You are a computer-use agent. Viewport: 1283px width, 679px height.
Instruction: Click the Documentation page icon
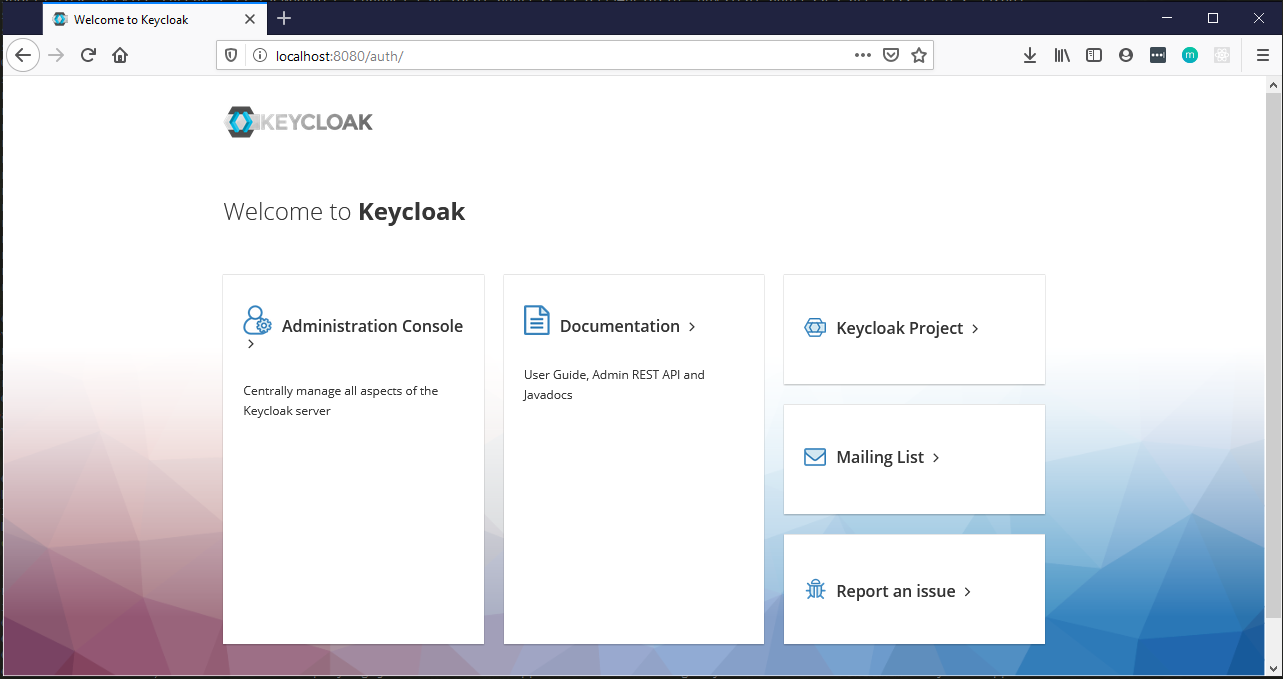click(537, 321)
